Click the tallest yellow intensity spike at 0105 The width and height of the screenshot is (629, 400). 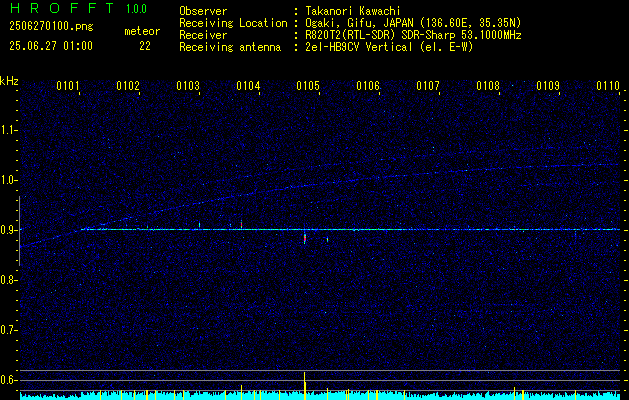(x=304, y=386)
